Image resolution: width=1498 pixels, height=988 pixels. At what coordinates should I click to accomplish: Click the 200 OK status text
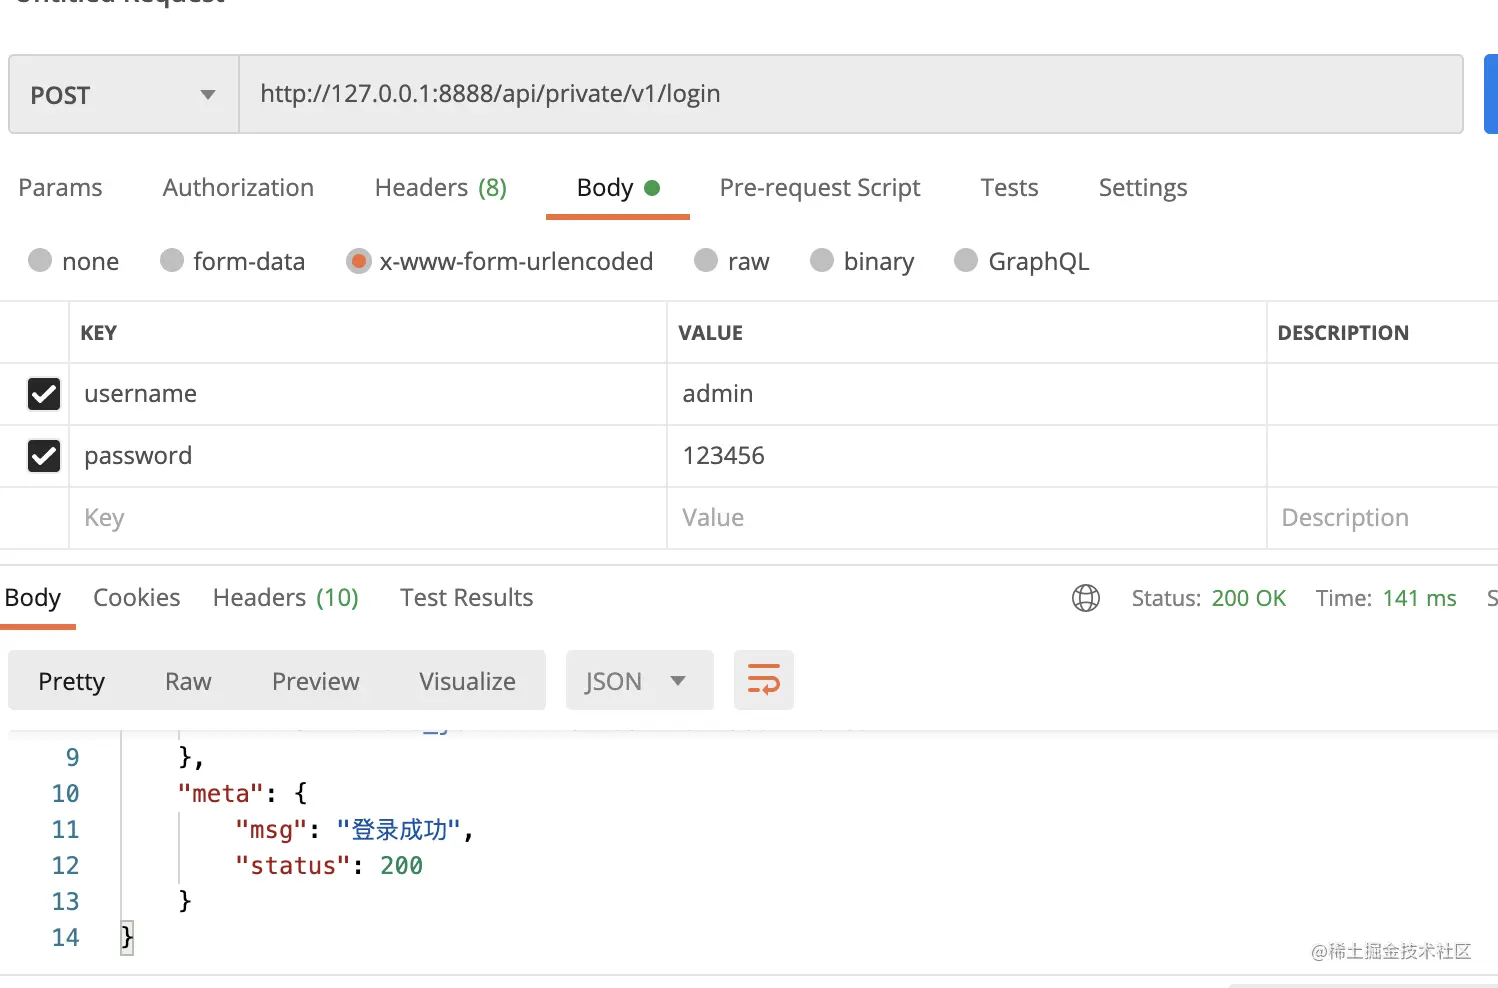(x=1249, y=598)
